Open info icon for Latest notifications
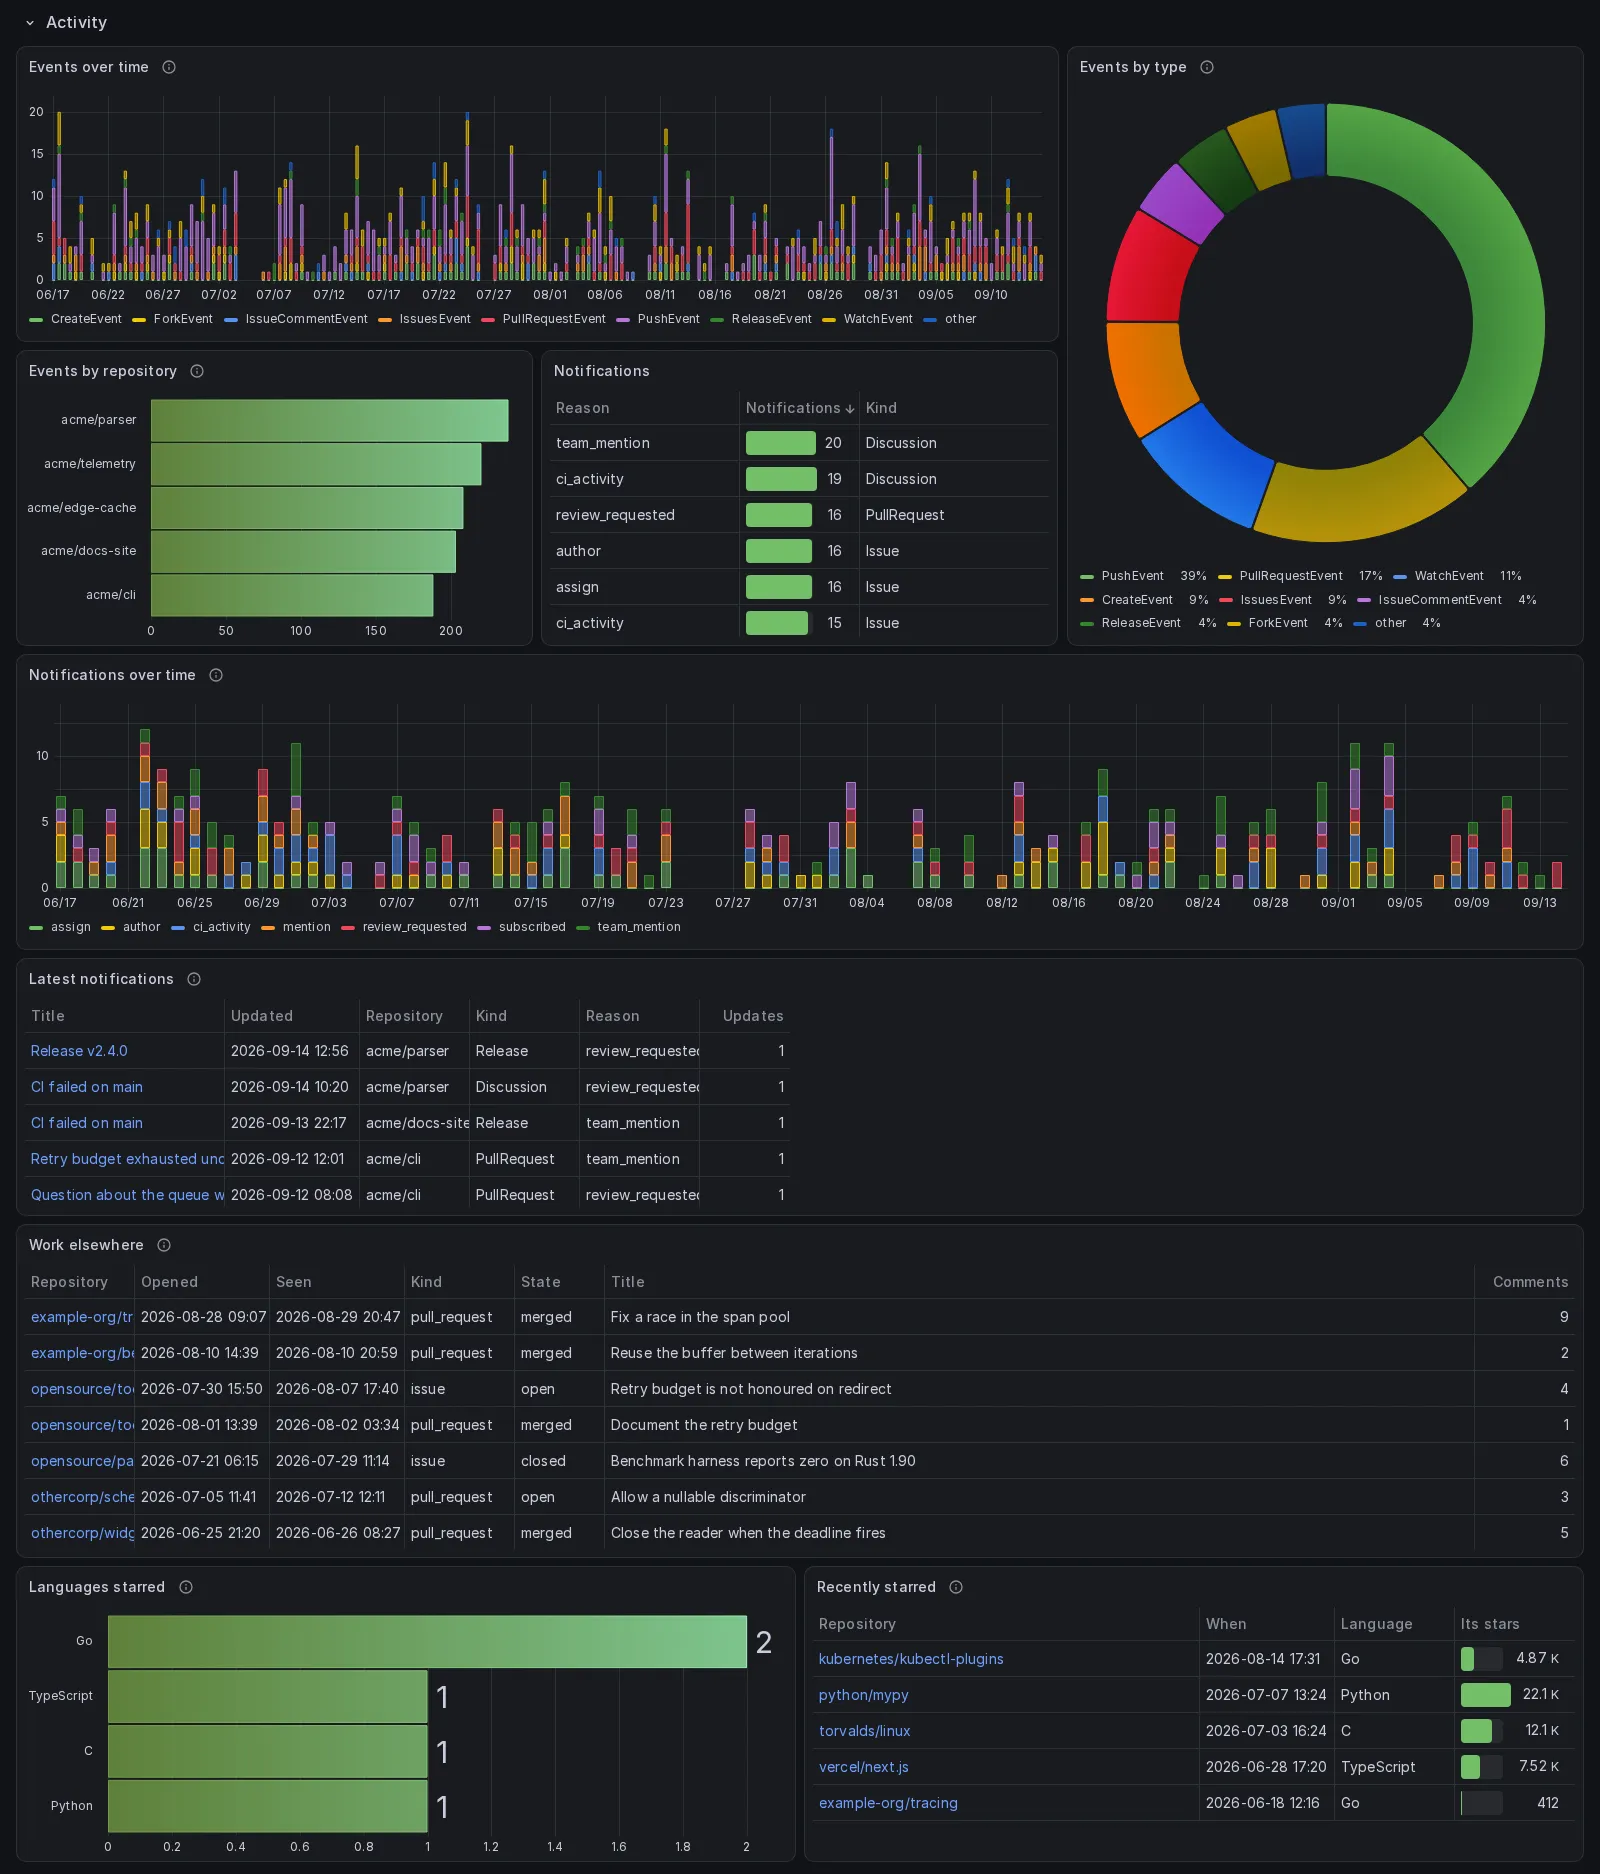 (194, 979)
